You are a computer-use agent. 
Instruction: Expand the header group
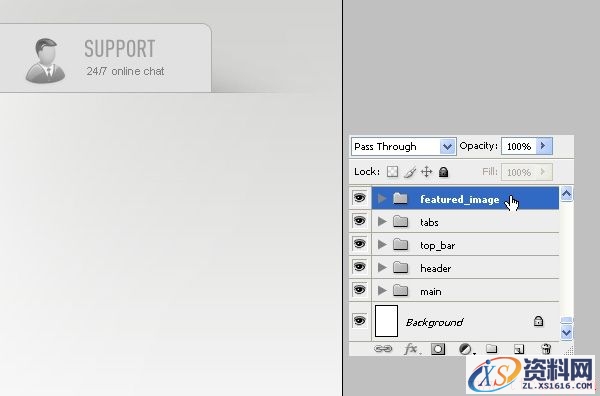[x=382, y=267]
